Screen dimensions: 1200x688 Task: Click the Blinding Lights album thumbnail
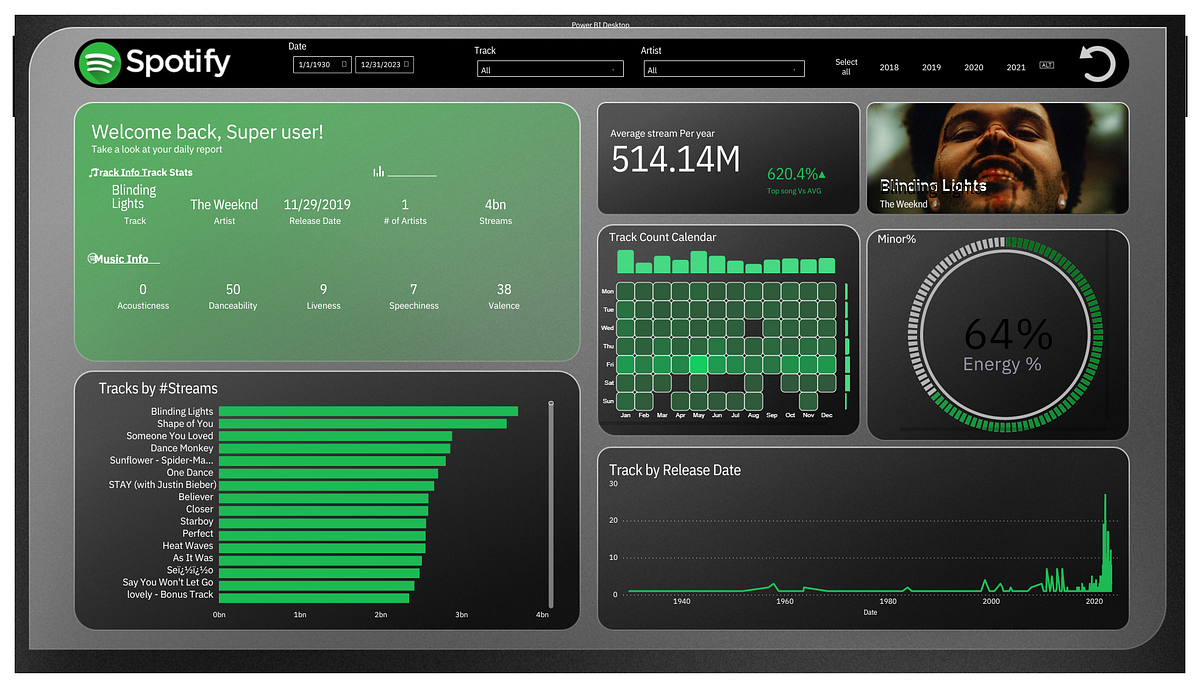coord(996,157)
